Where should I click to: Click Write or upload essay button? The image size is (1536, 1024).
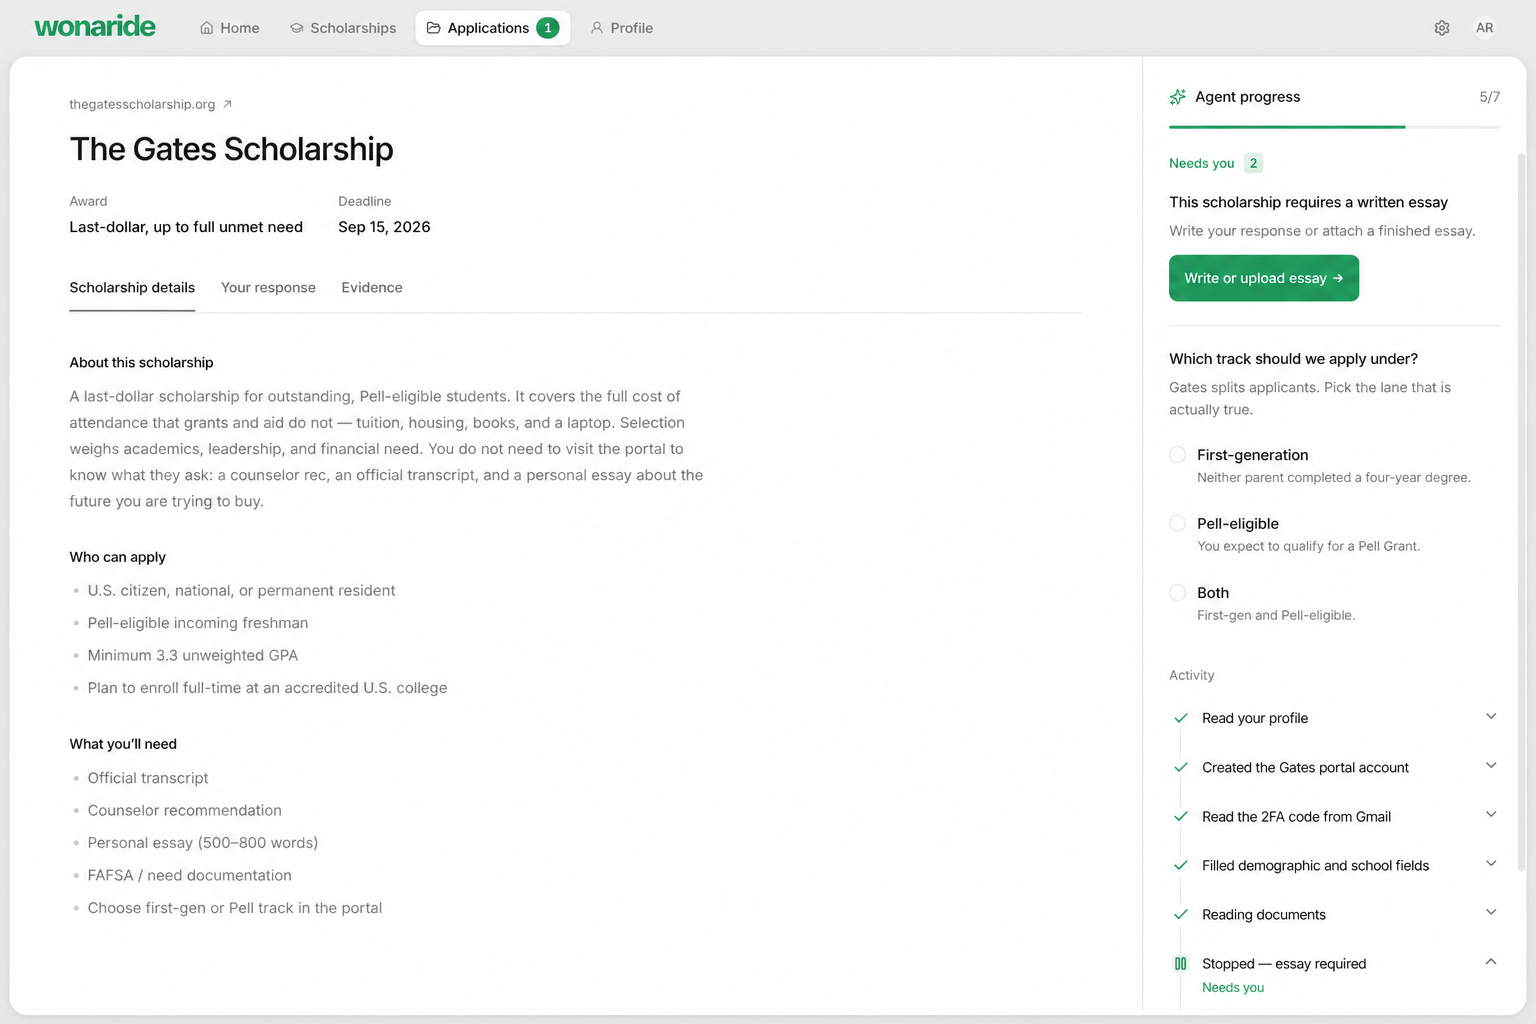(1264, 278)
